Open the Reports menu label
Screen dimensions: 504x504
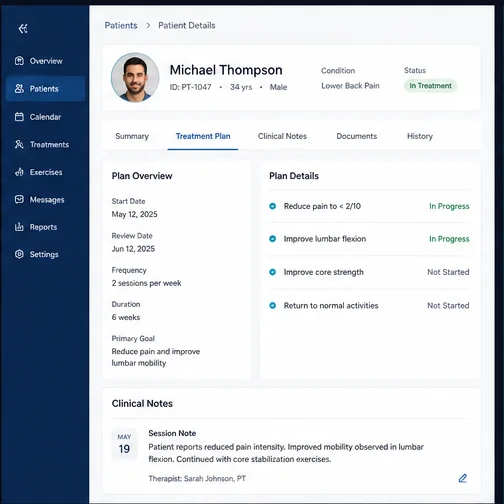point(43,227)
